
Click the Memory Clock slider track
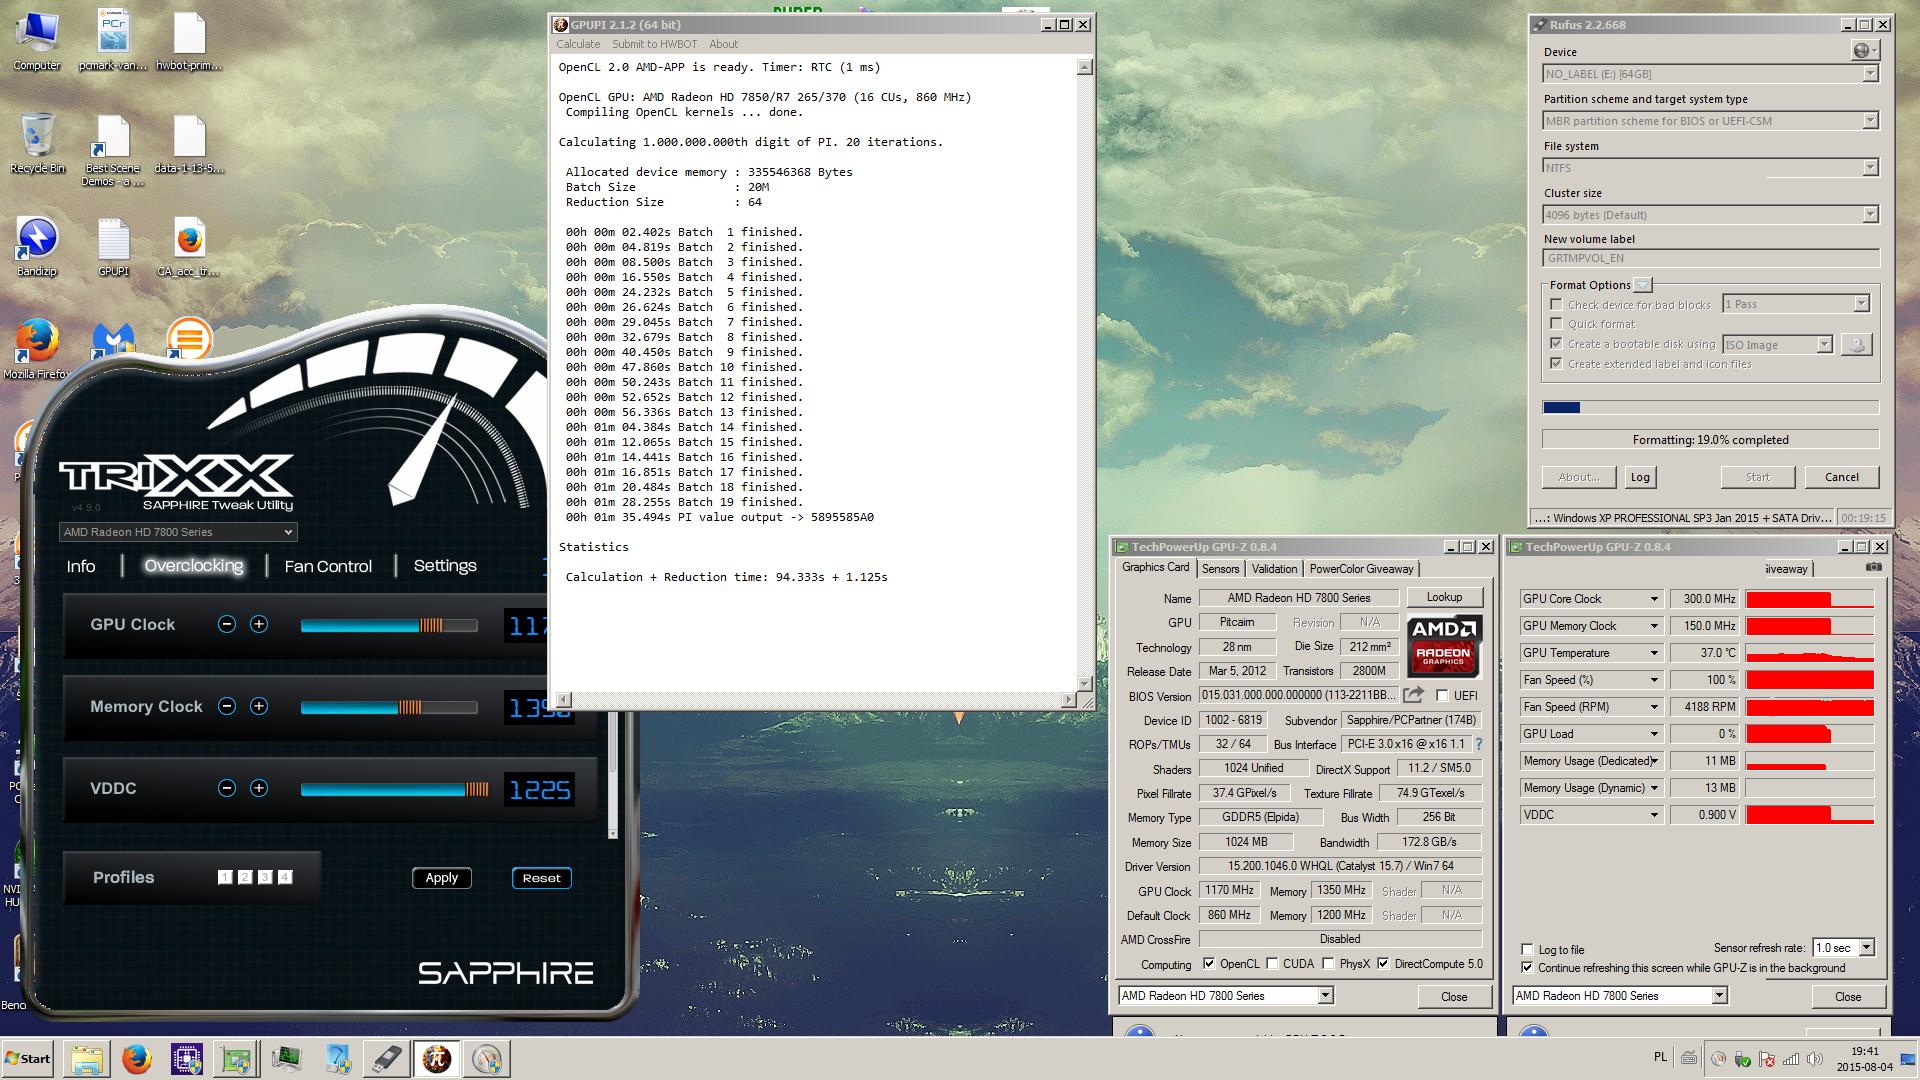389,707
